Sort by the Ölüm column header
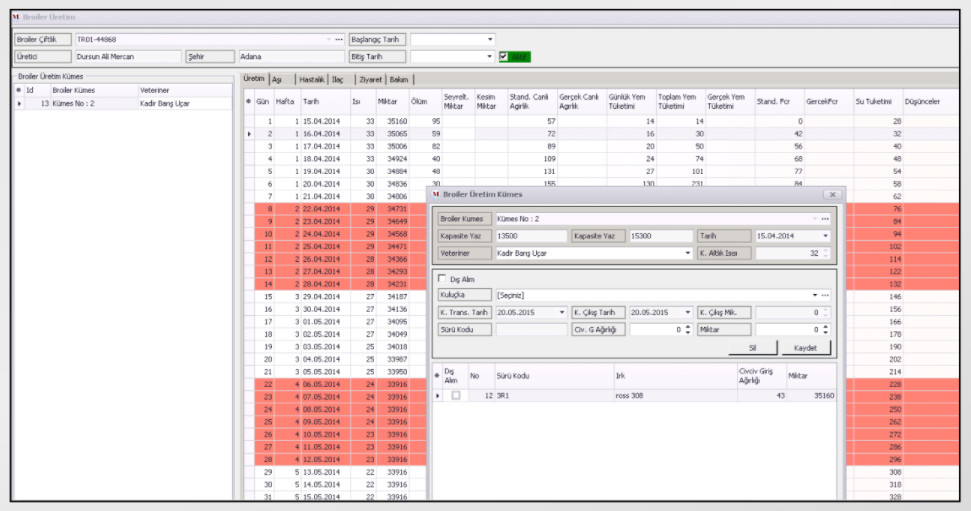 click(425, 102)
